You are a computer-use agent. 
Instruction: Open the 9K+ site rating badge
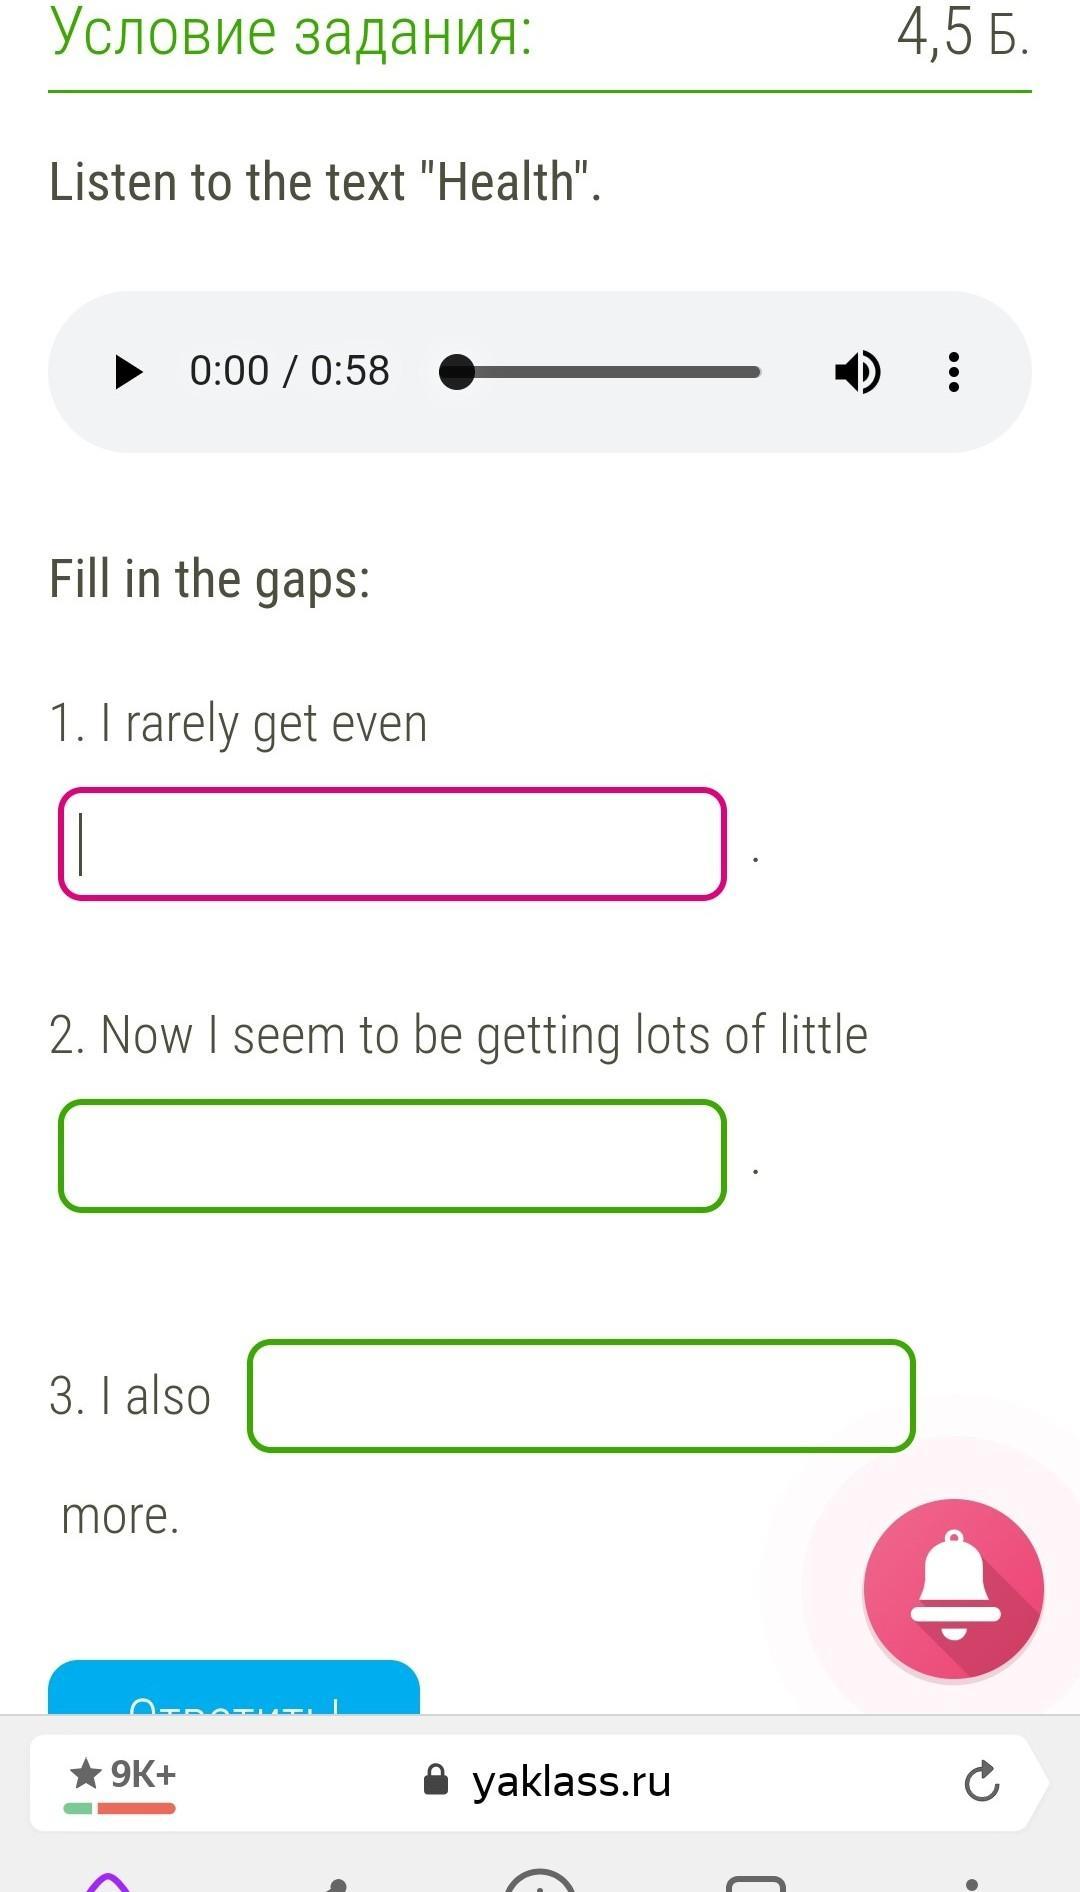[x=122, y=1781]
